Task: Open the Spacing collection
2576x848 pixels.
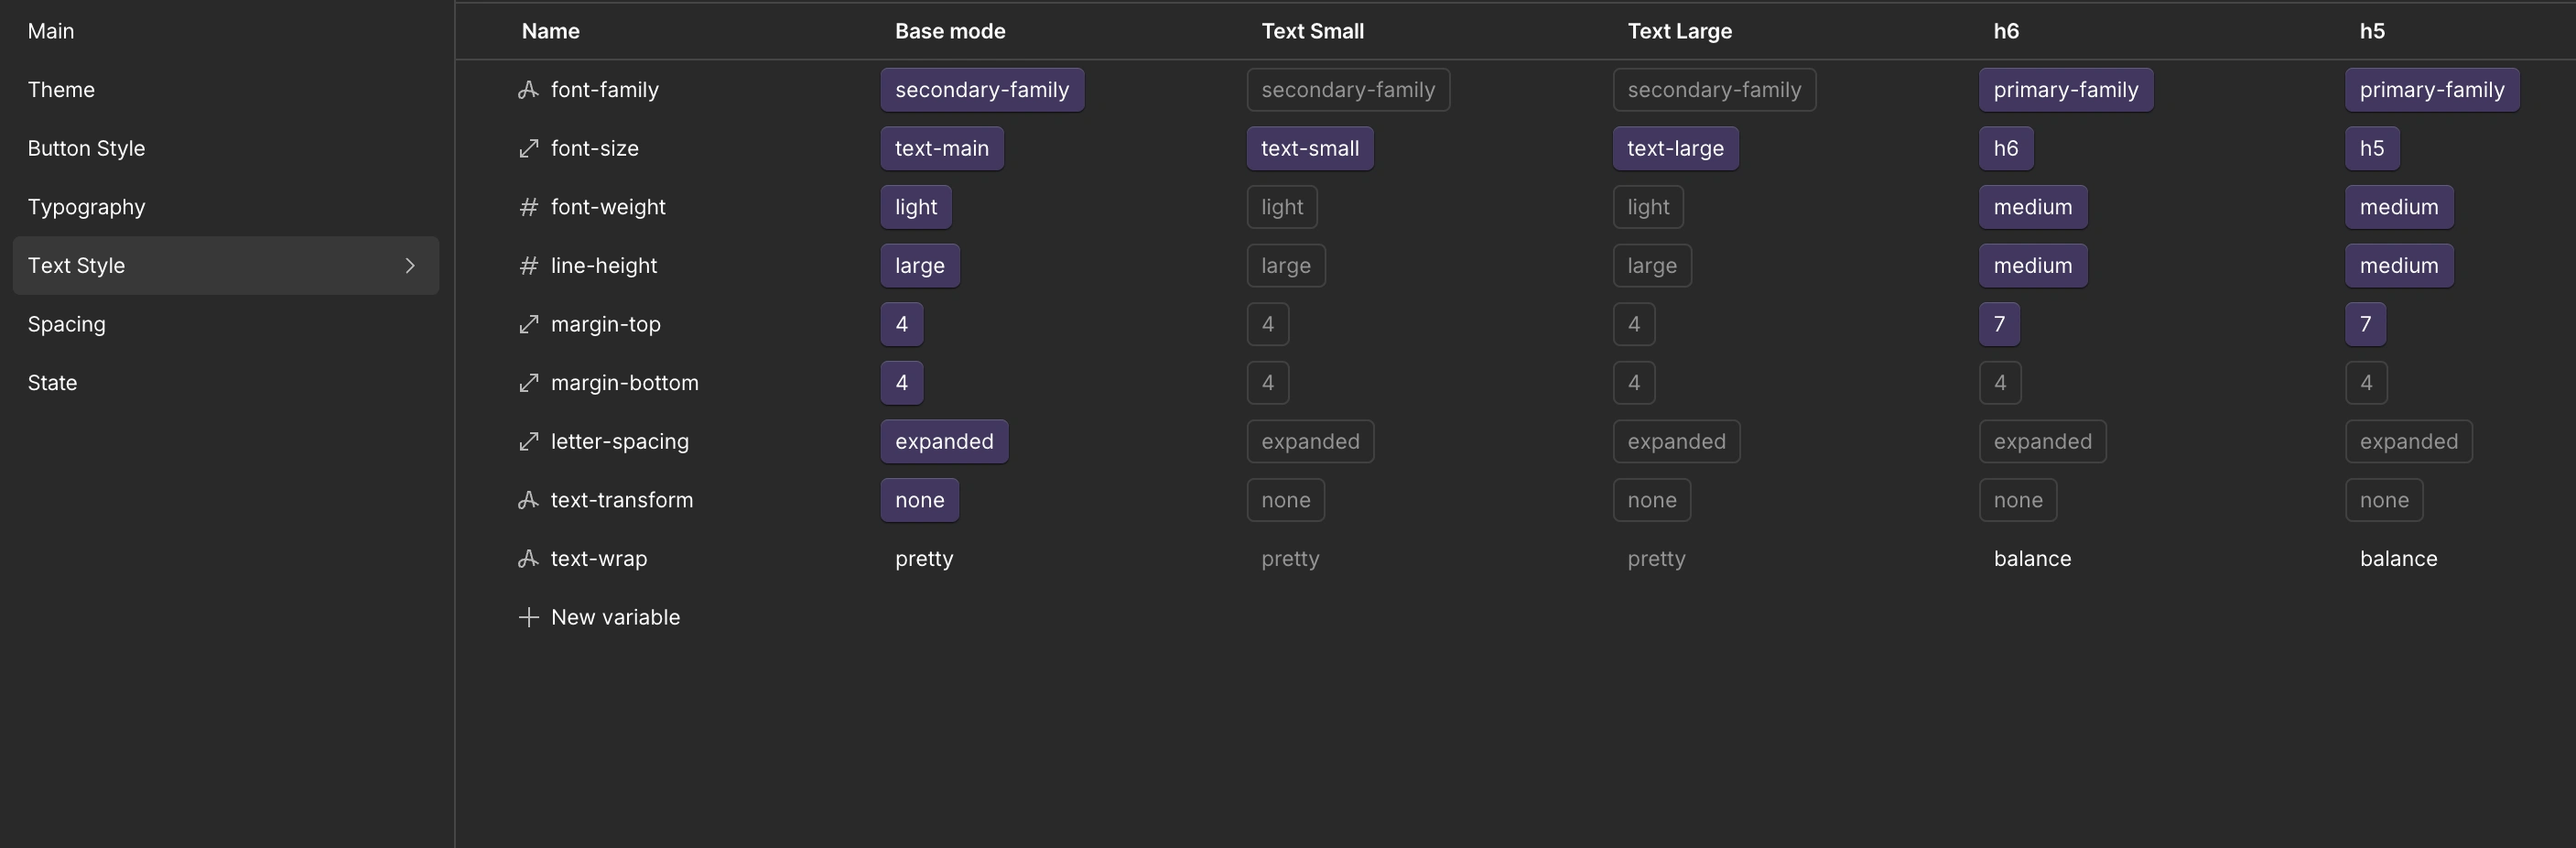Action: (67, 324)
